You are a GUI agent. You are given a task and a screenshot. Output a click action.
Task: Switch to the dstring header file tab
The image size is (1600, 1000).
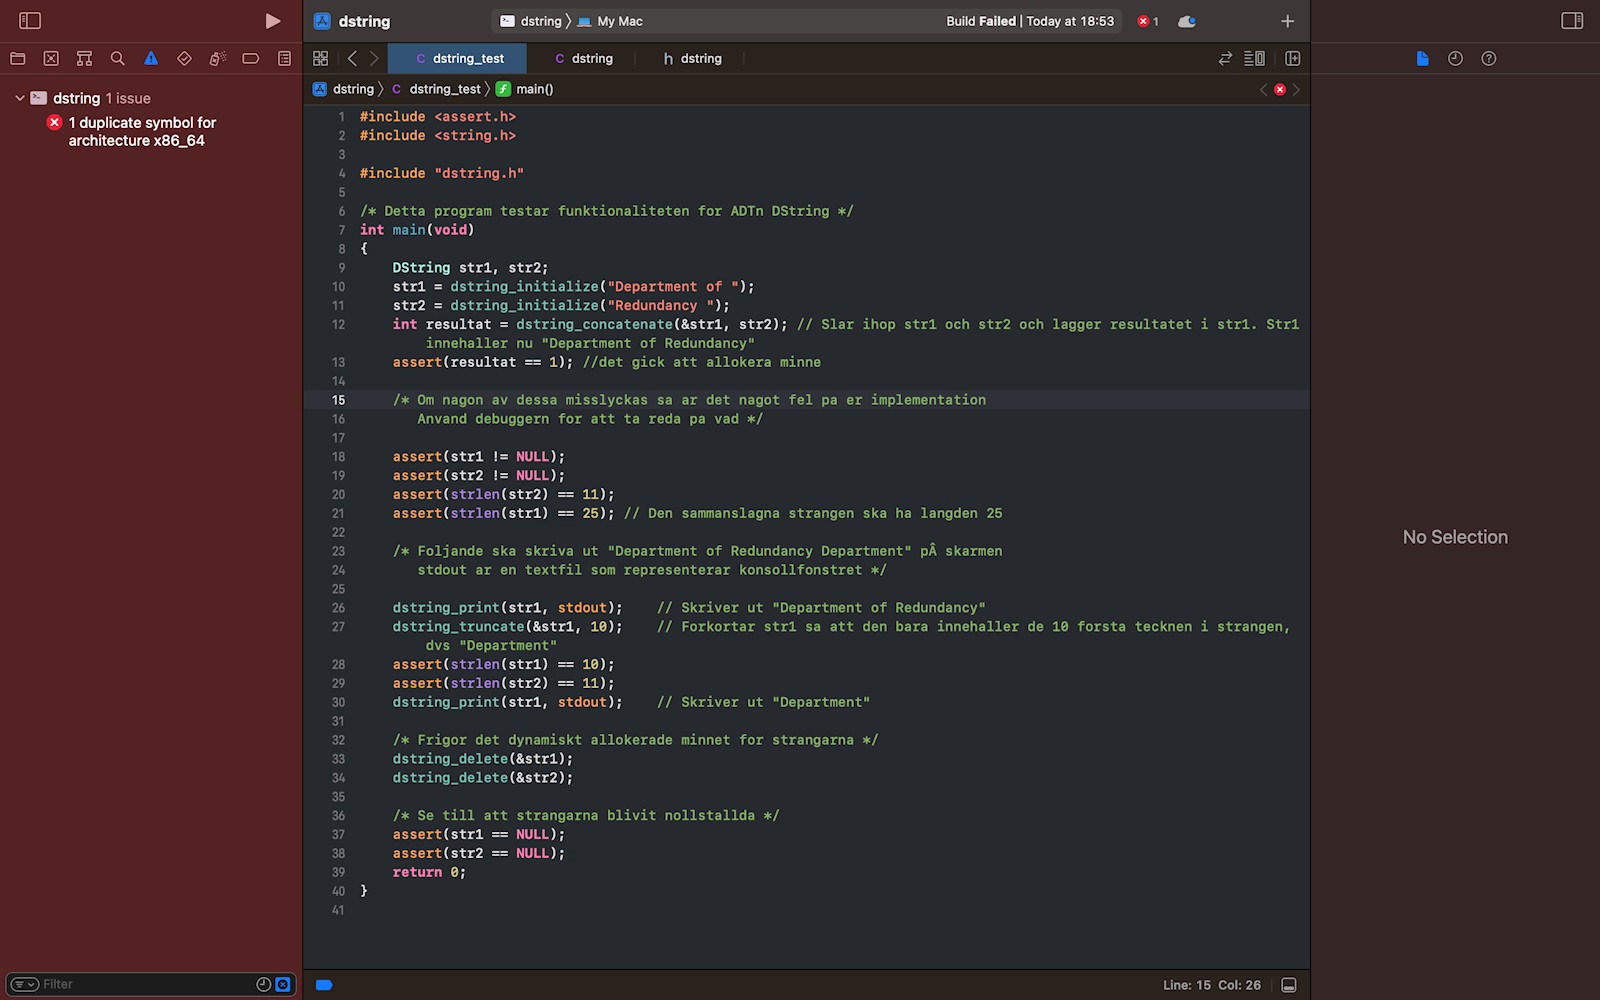[692, 59]
